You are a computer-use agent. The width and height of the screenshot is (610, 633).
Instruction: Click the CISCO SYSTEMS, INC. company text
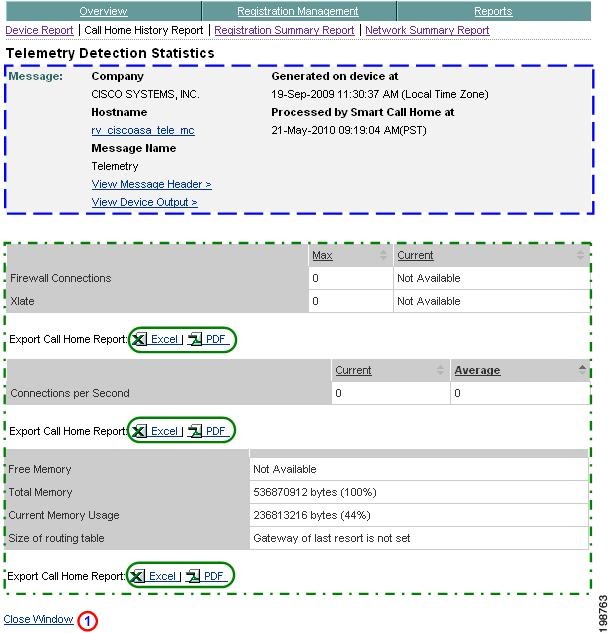pos(145,94)
